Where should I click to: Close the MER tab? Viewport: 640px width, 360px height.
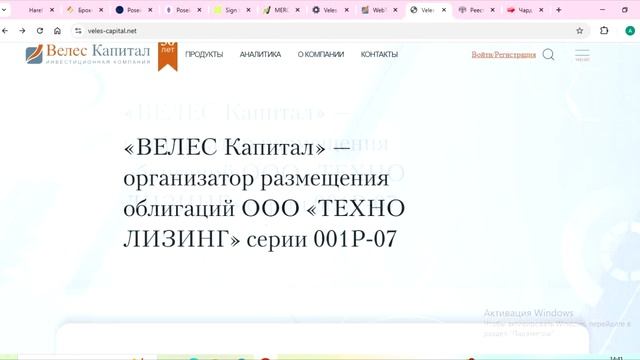point(298,10)
